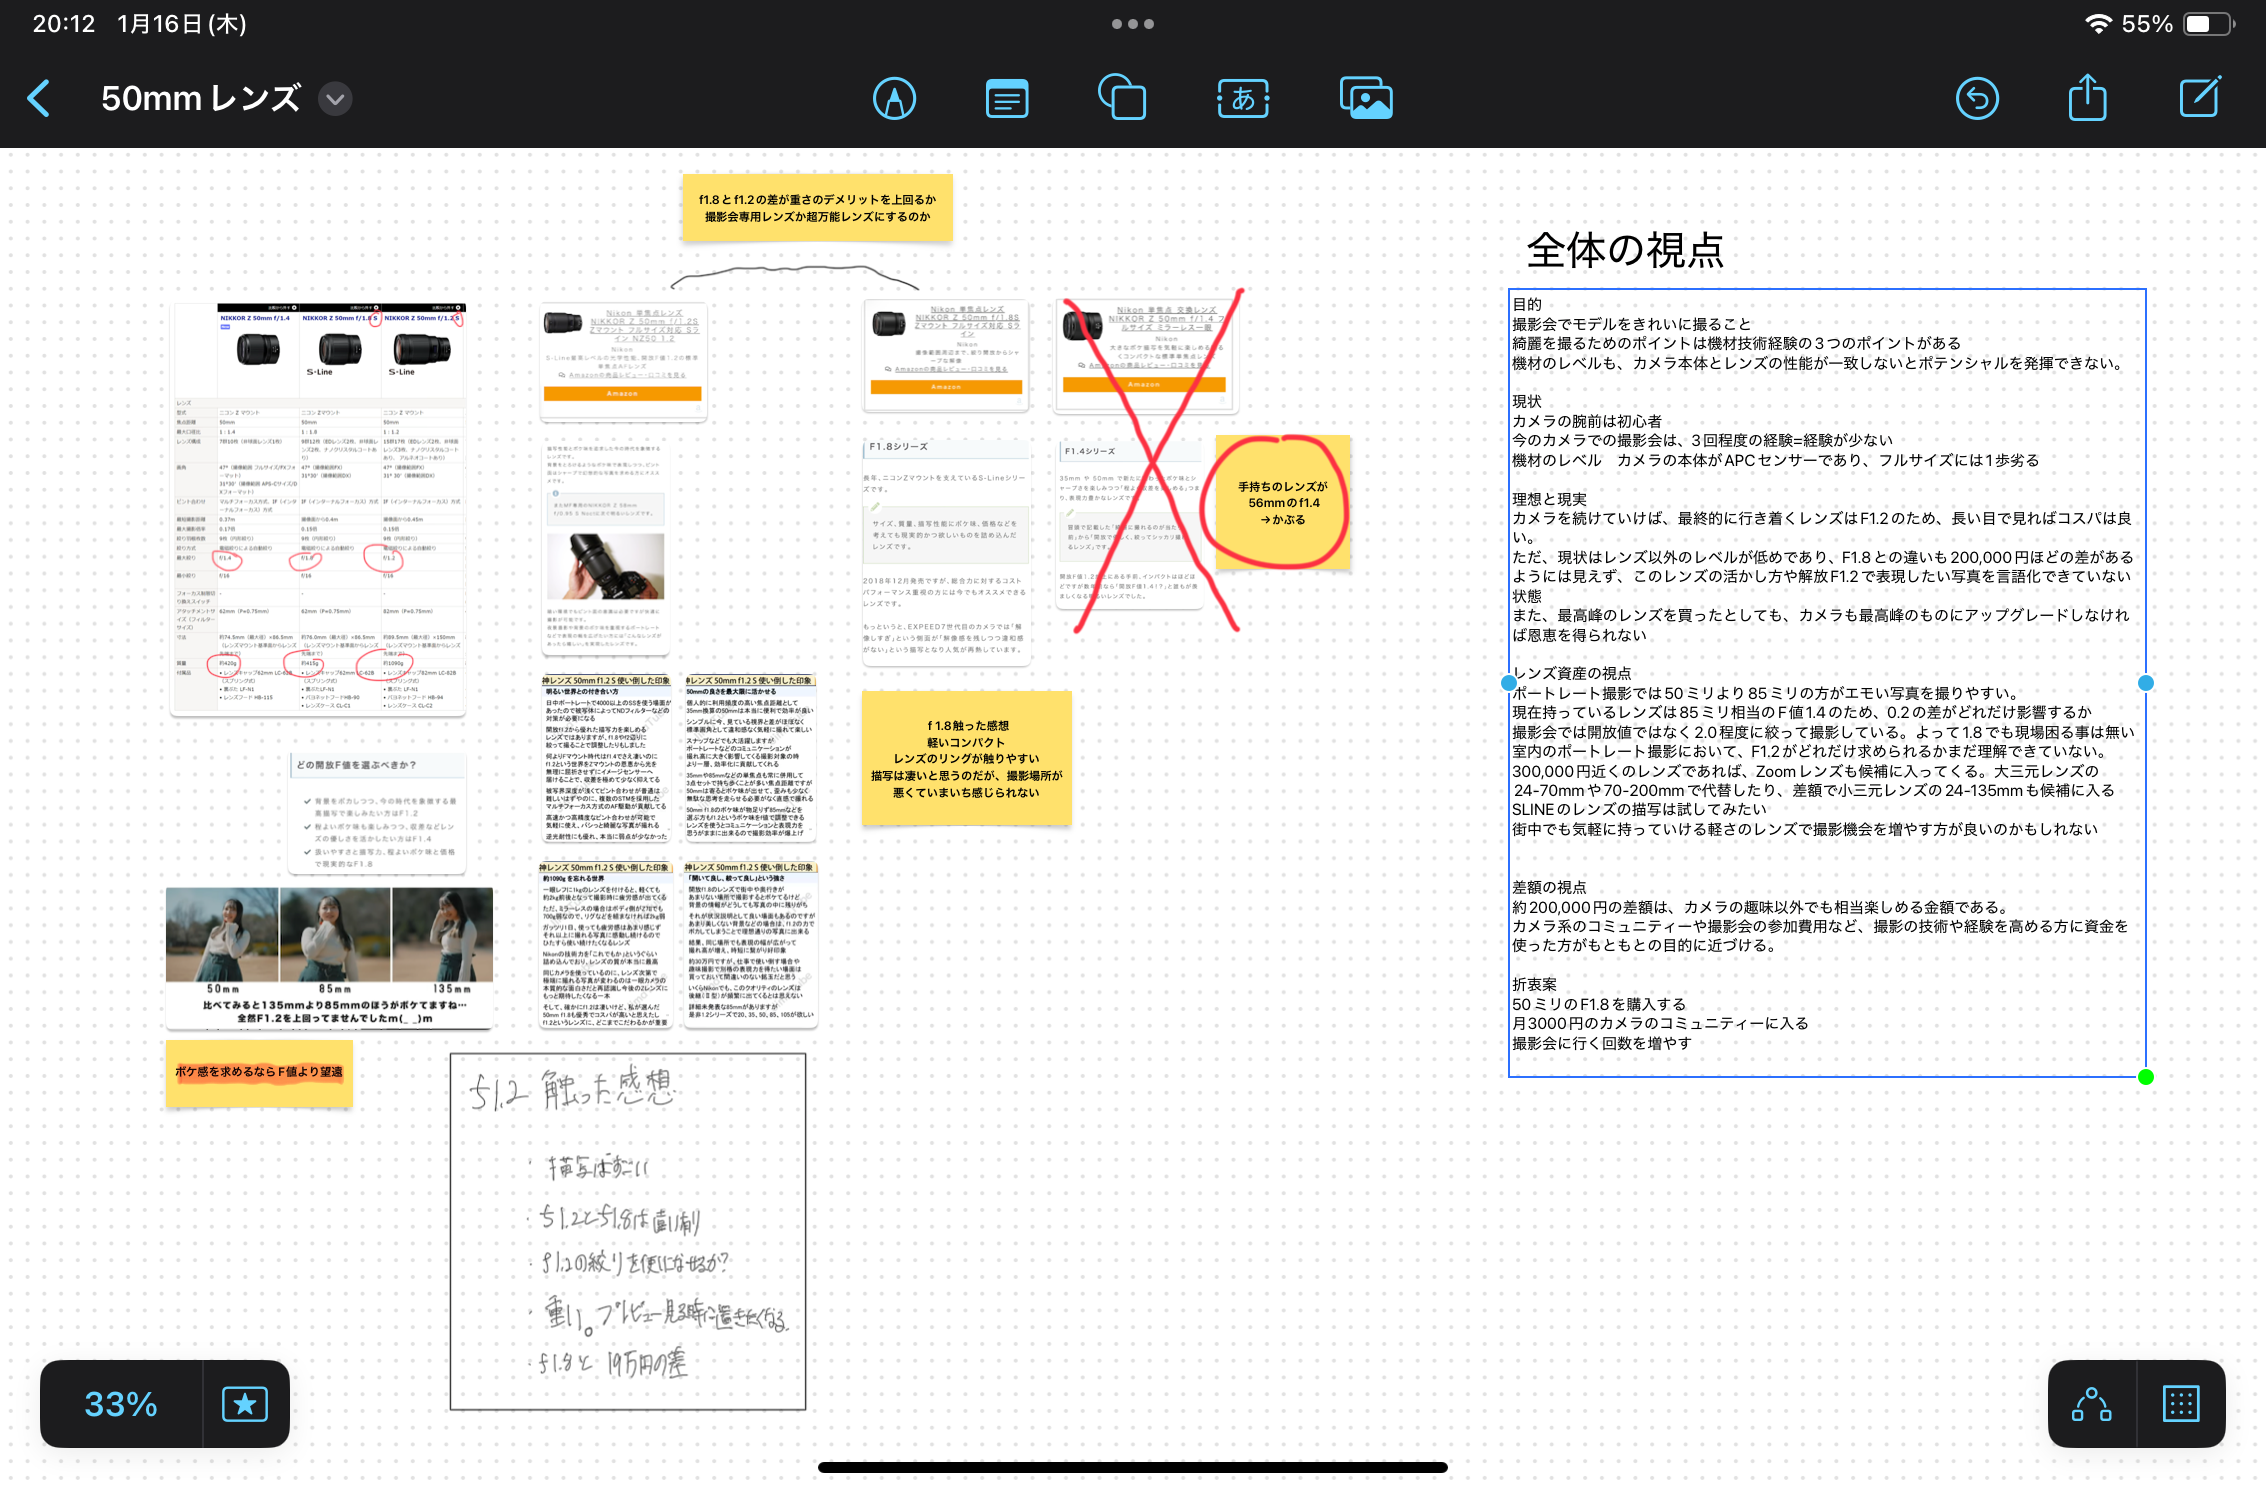Create a new board with the compose icon
The height and width of the screenshot is (1488, 2266).
click(x=2198, y=97)
